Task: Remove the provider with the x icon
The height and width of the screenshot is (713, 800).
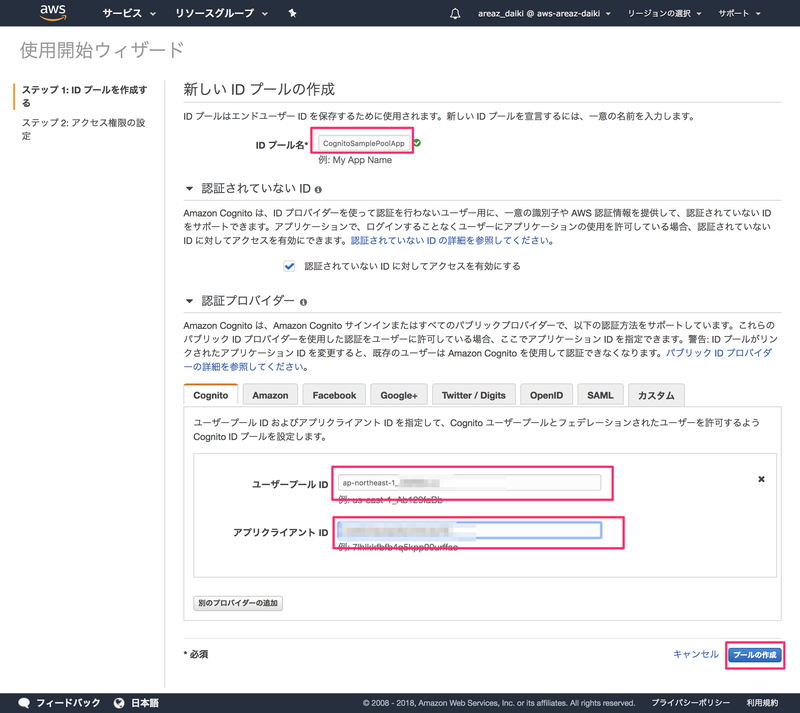Action: [x=761, y=479]
